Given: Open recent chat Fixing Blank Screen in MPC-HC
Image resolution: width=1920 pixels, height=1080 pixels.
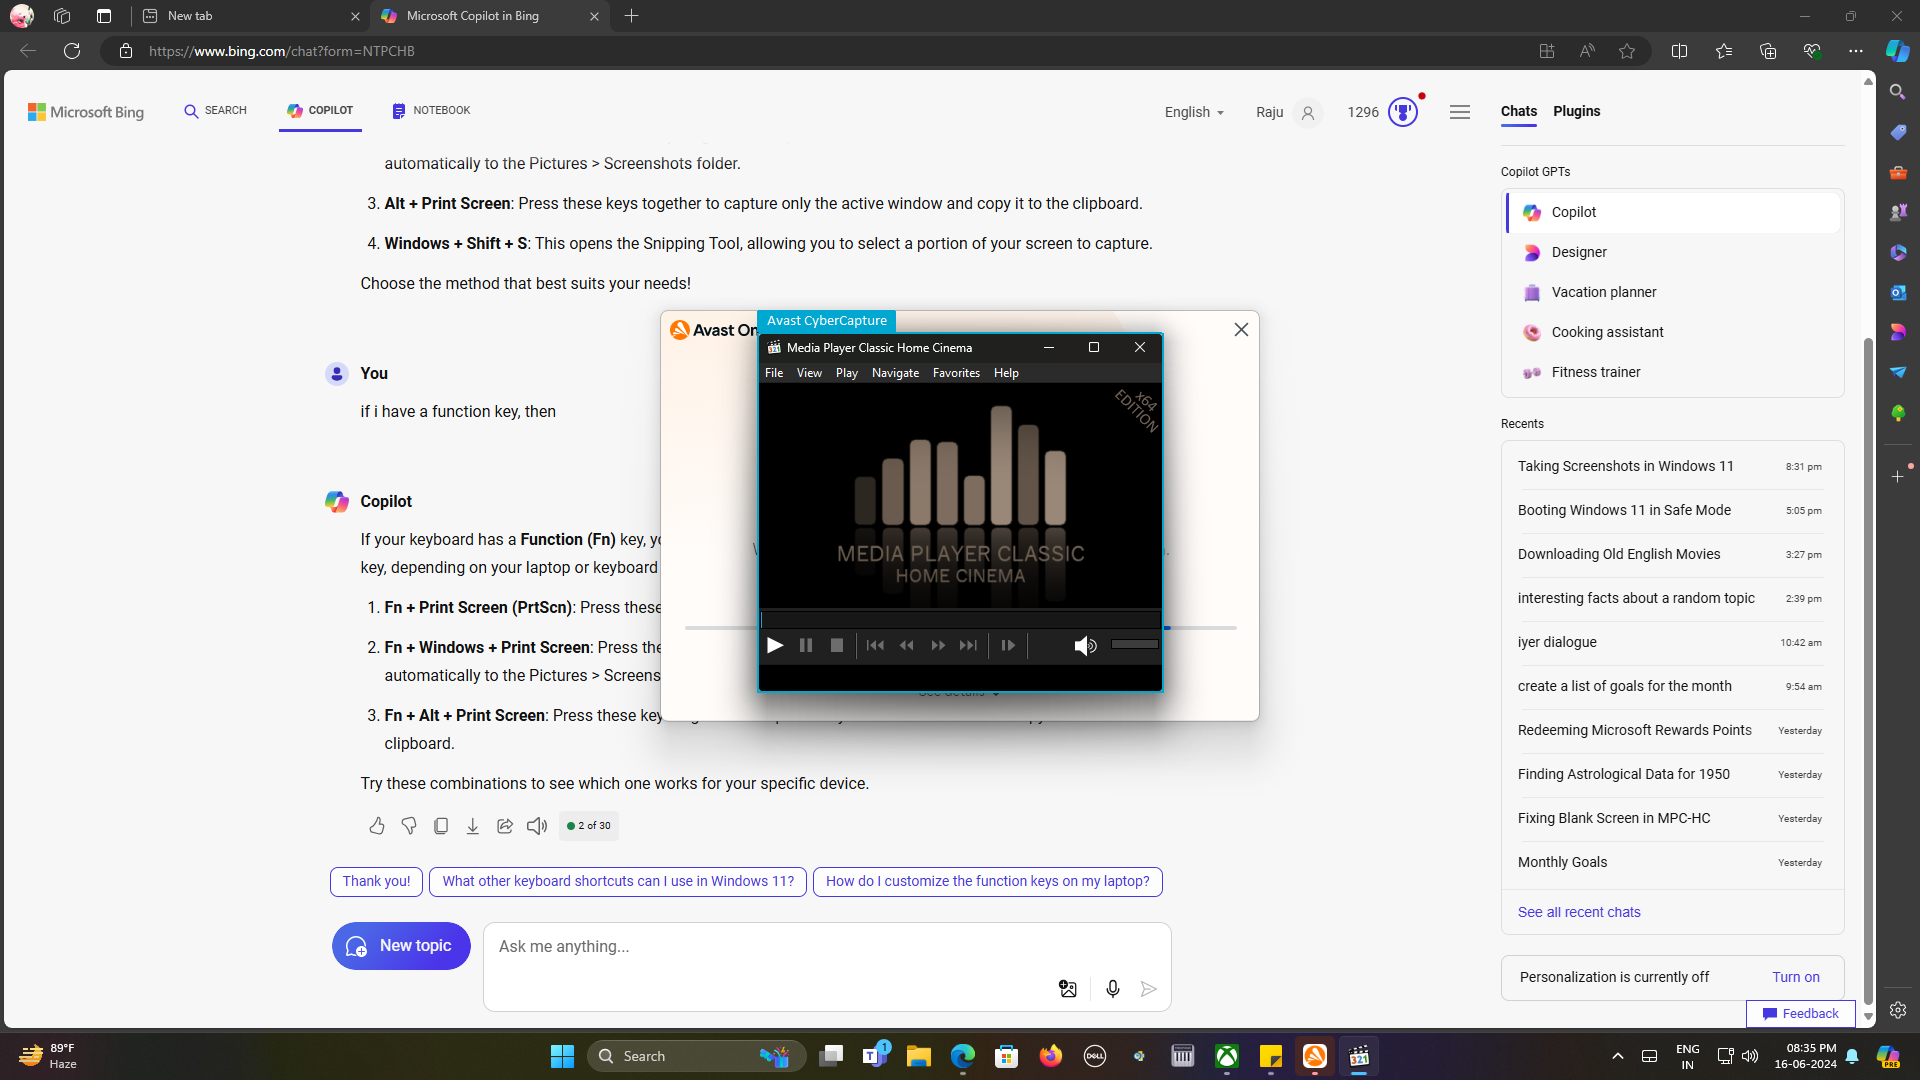Looking at the screenshot, I should coord(1671,819).
